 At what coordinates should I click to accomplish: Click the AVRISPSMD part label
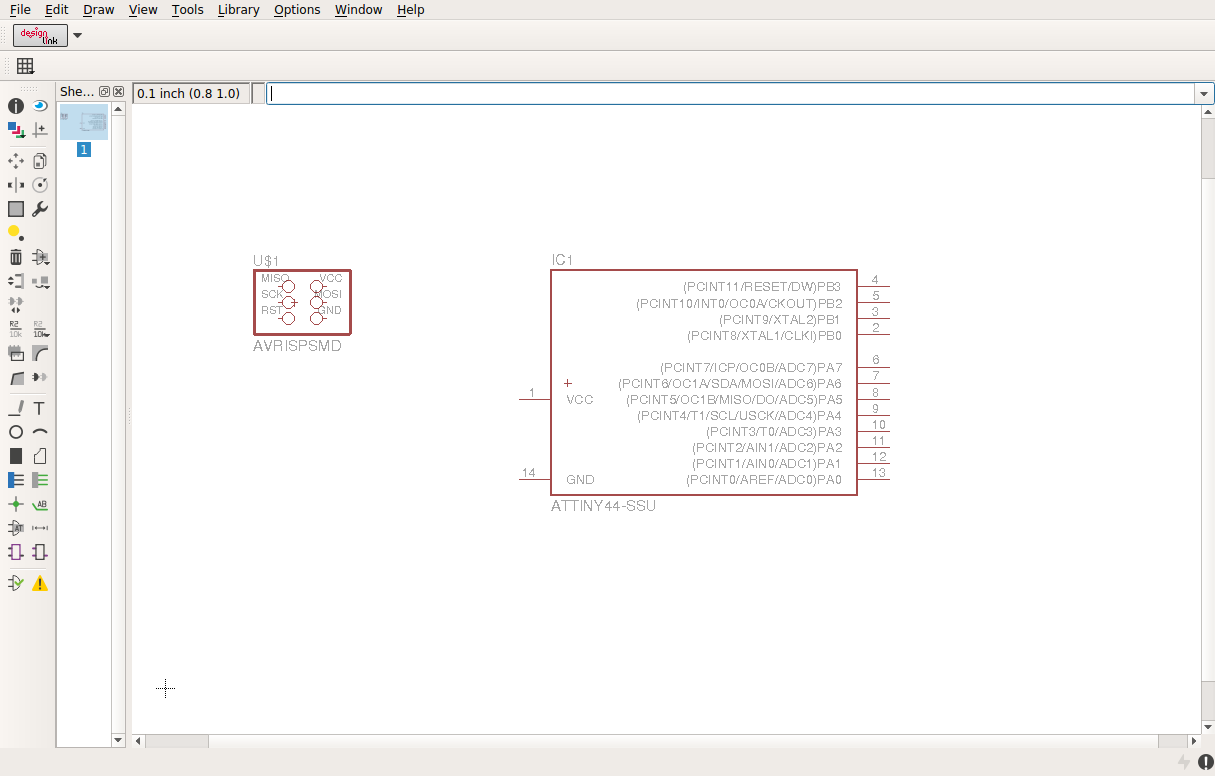click(x=297, y=346)
